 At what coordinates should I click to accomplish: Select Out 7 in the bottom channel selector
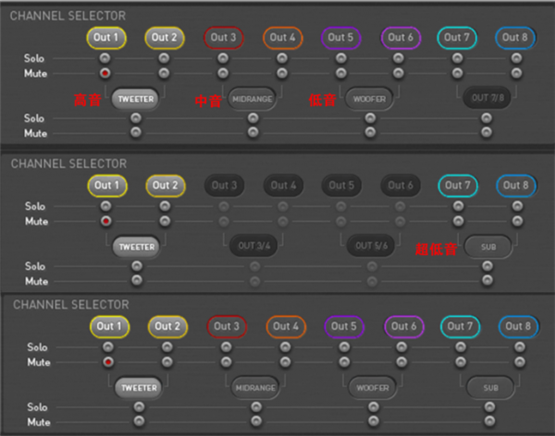coord(460,326)
